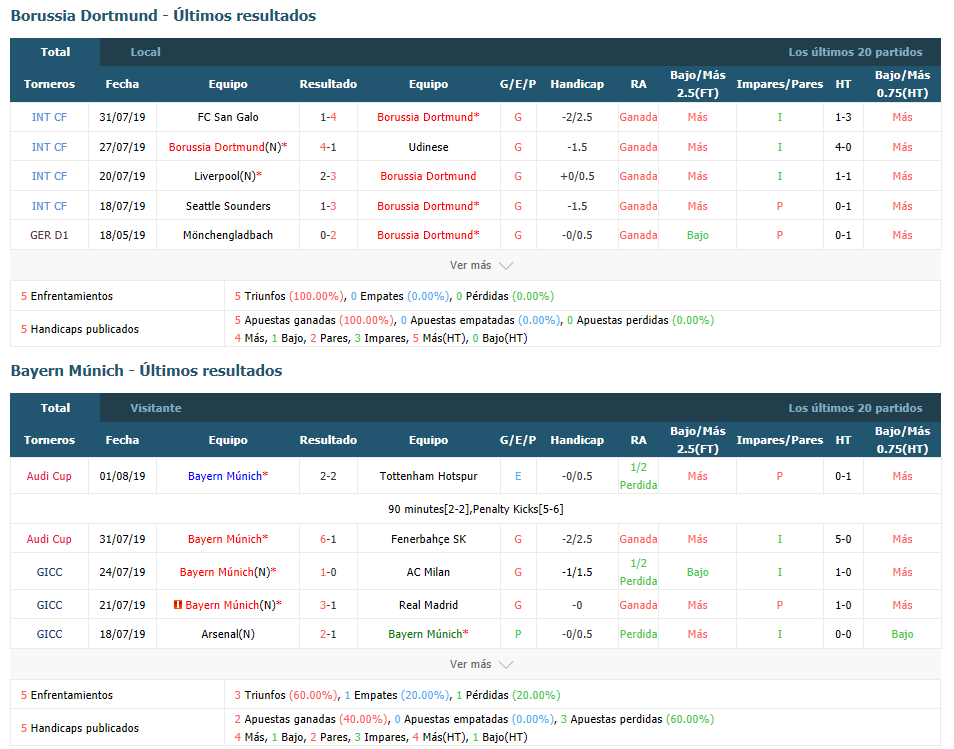
Task: Click GICC tournament for Arsenal match
Action: click(x=49, y=634)
